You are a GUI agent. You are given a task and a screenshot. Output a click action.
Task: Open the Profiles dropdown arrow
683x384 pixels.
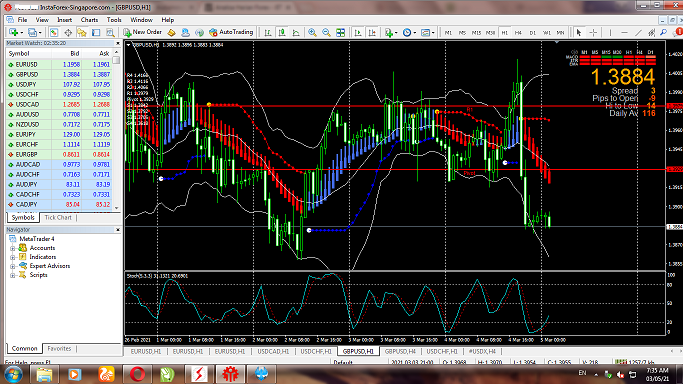coord(40,33)
